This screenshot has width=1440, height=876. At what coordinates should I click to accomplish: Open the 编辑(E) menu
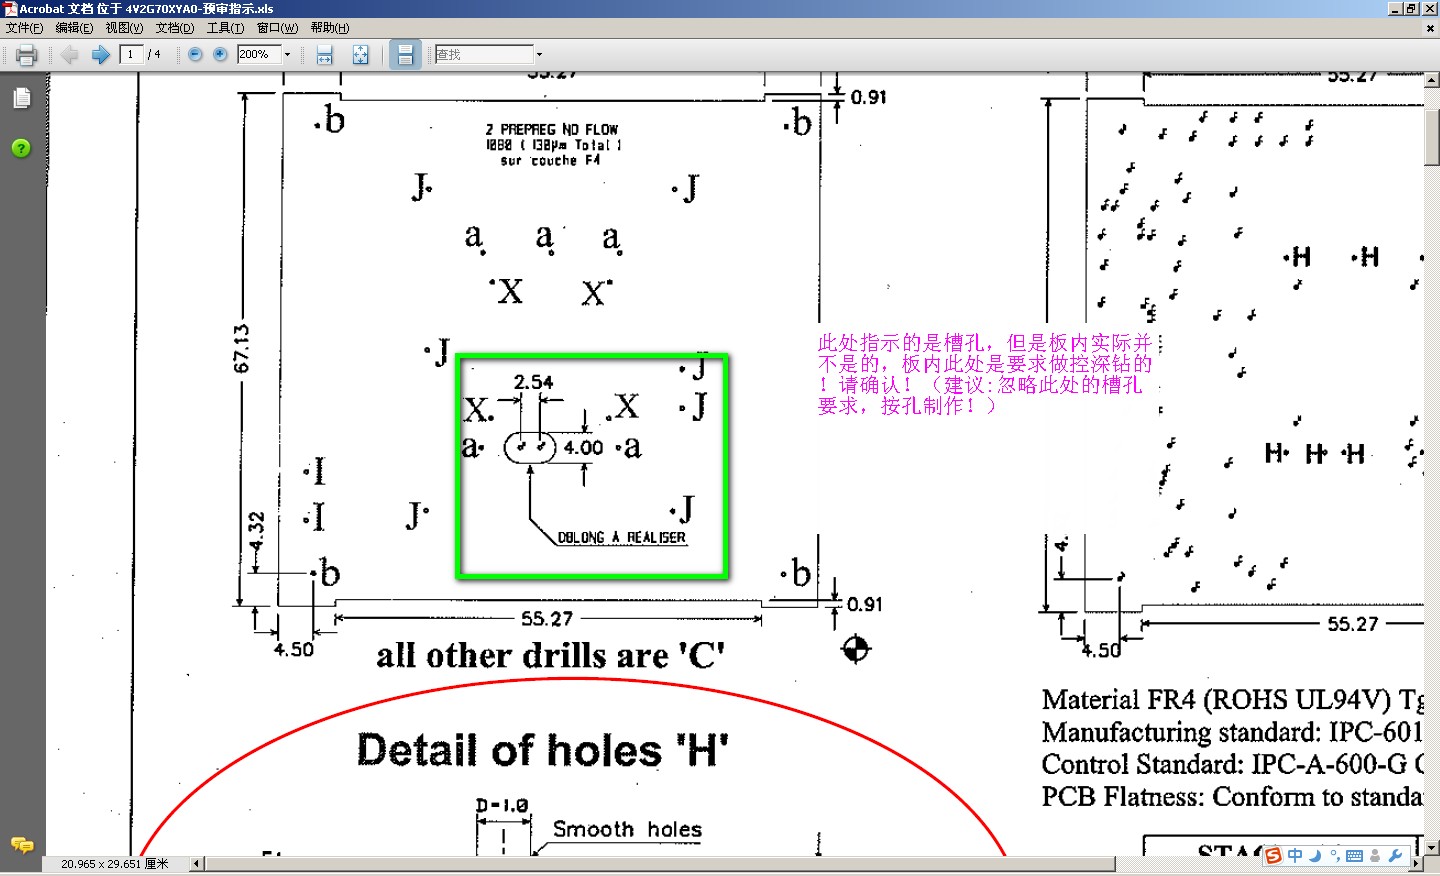74,28
